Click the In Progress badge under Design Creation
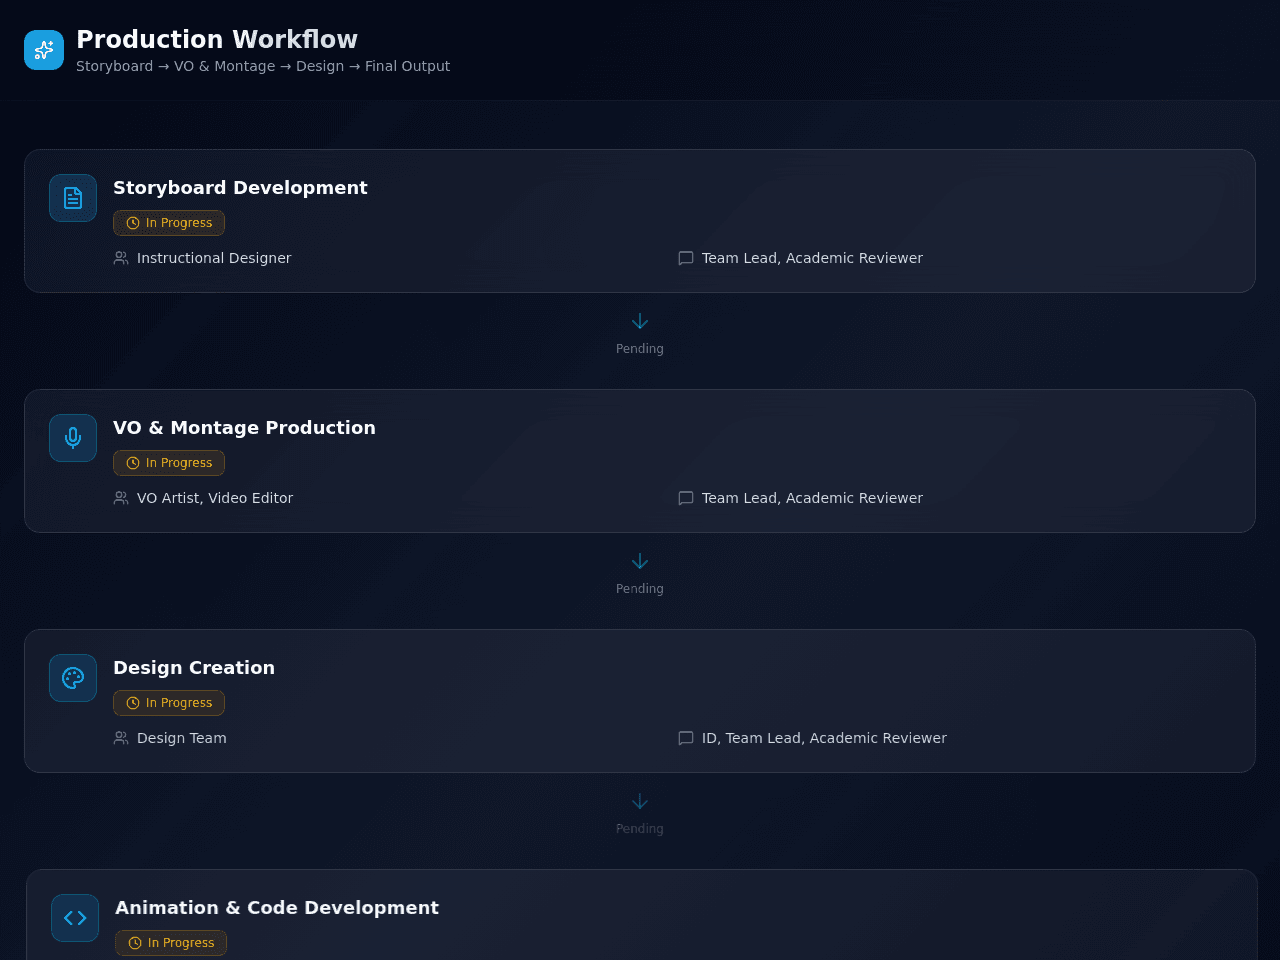1280x960 pixels. 169,703
